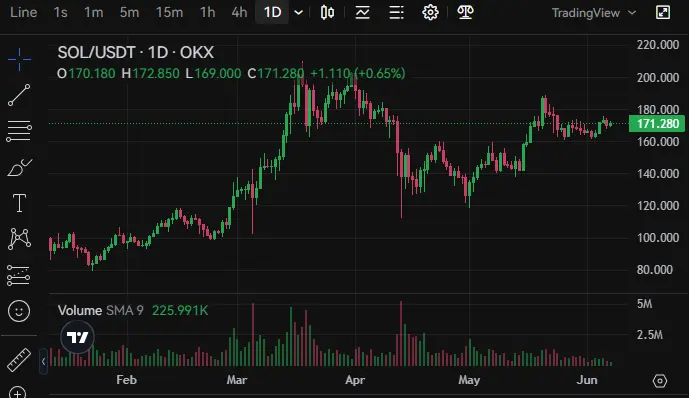Open chart settings gear
The width and height of the screenshot is (689, 398).
click(x=430, y=12)
